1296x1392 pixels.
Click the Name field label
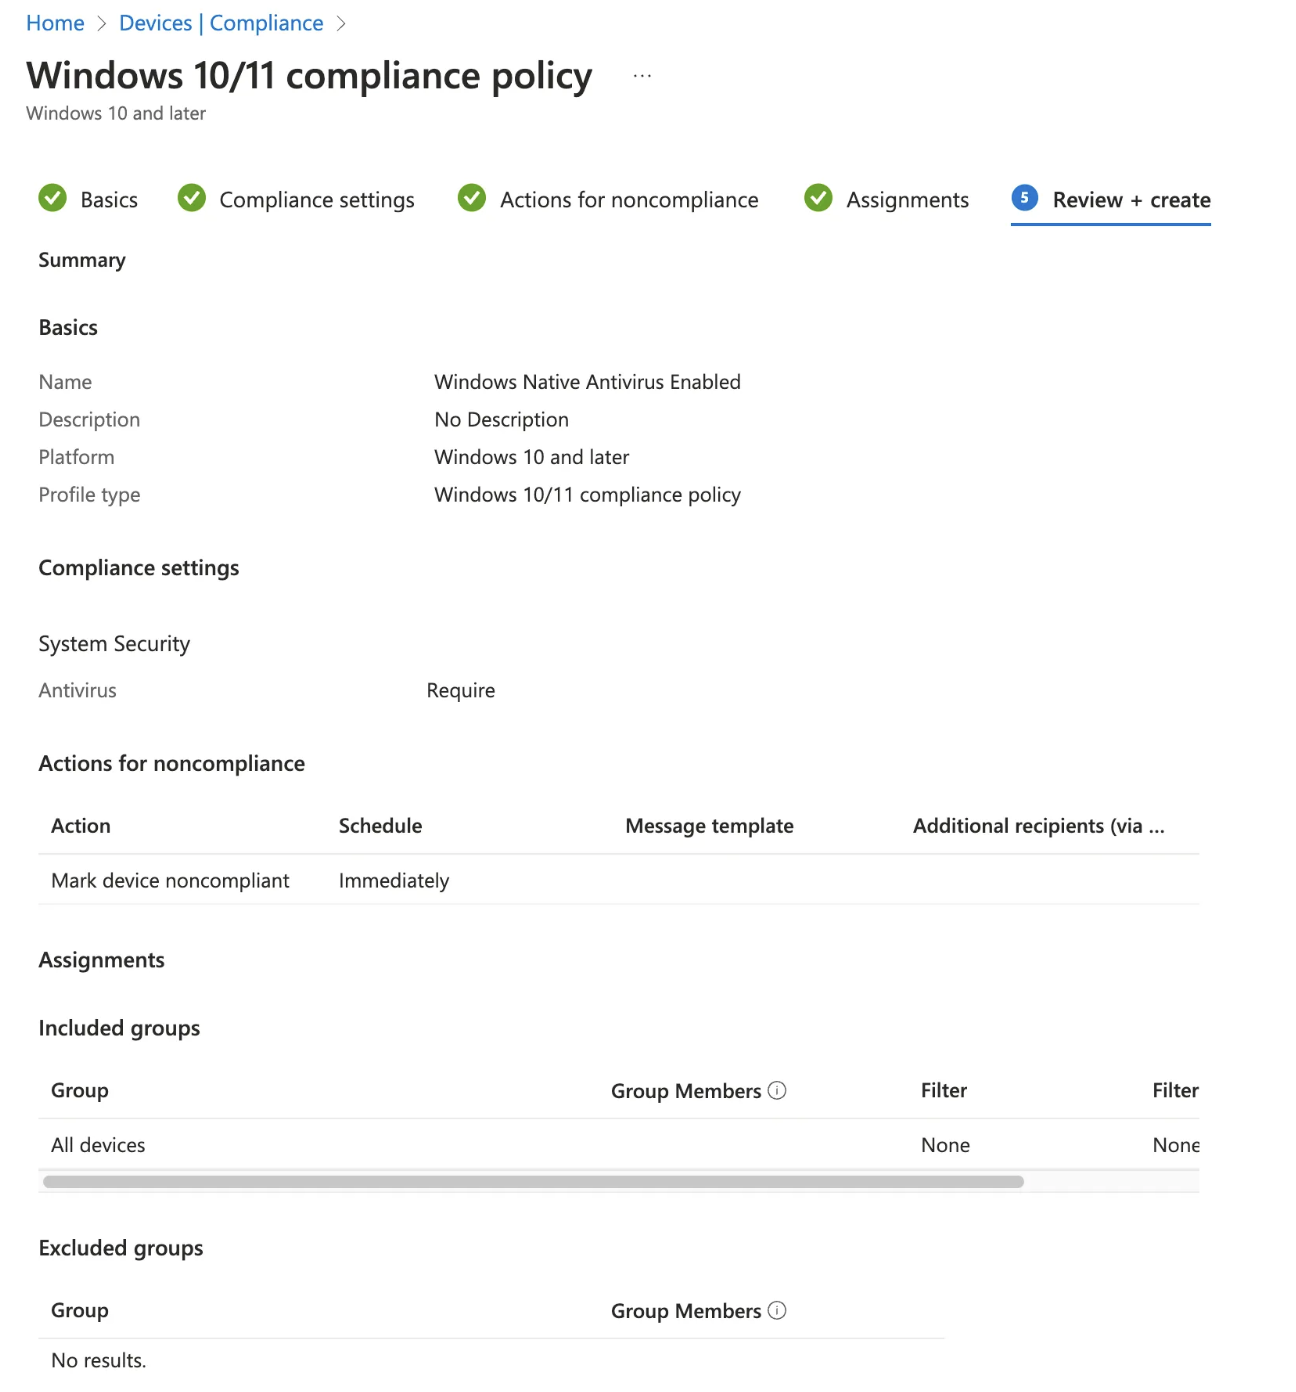65,382
